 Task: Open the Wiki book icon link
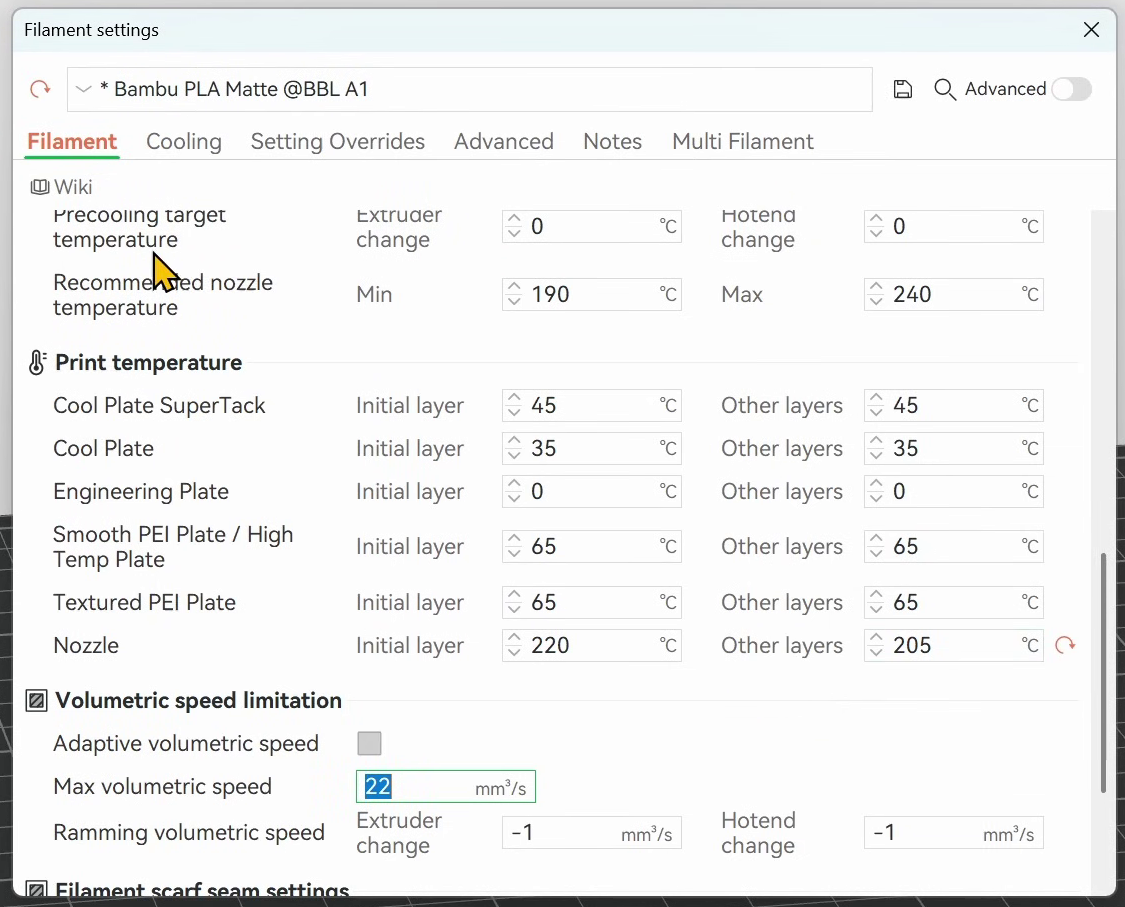tap(39, 187)
